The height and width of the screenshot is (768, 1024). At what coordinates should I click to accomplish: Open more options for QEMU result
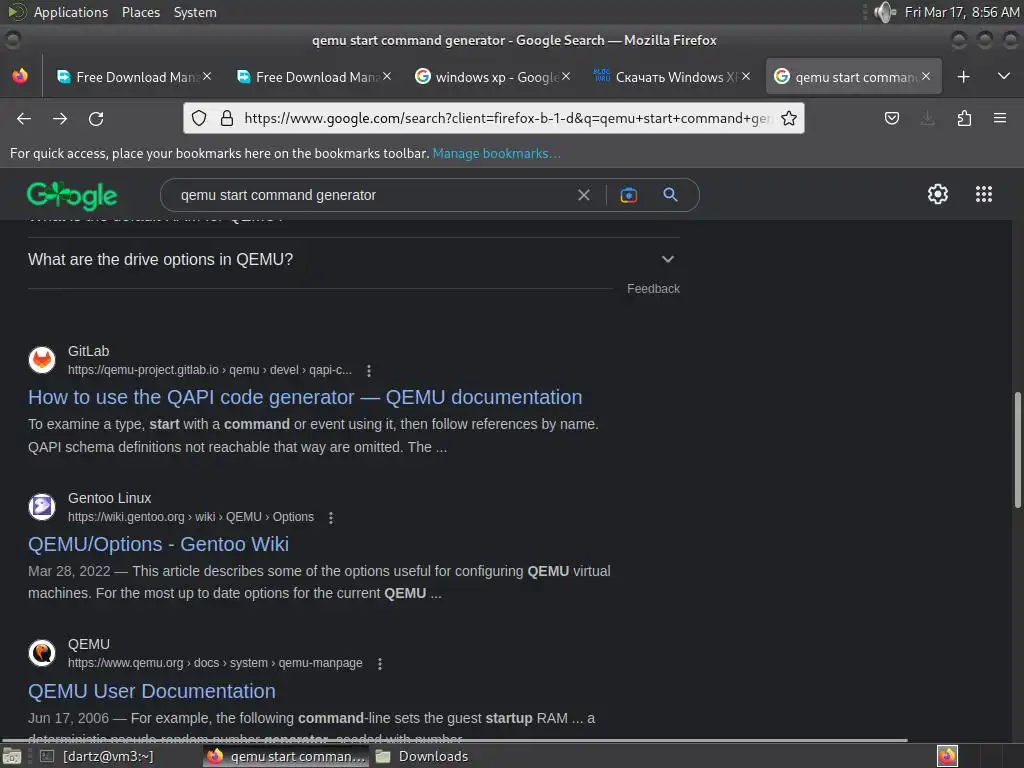[x=380, y=664]
